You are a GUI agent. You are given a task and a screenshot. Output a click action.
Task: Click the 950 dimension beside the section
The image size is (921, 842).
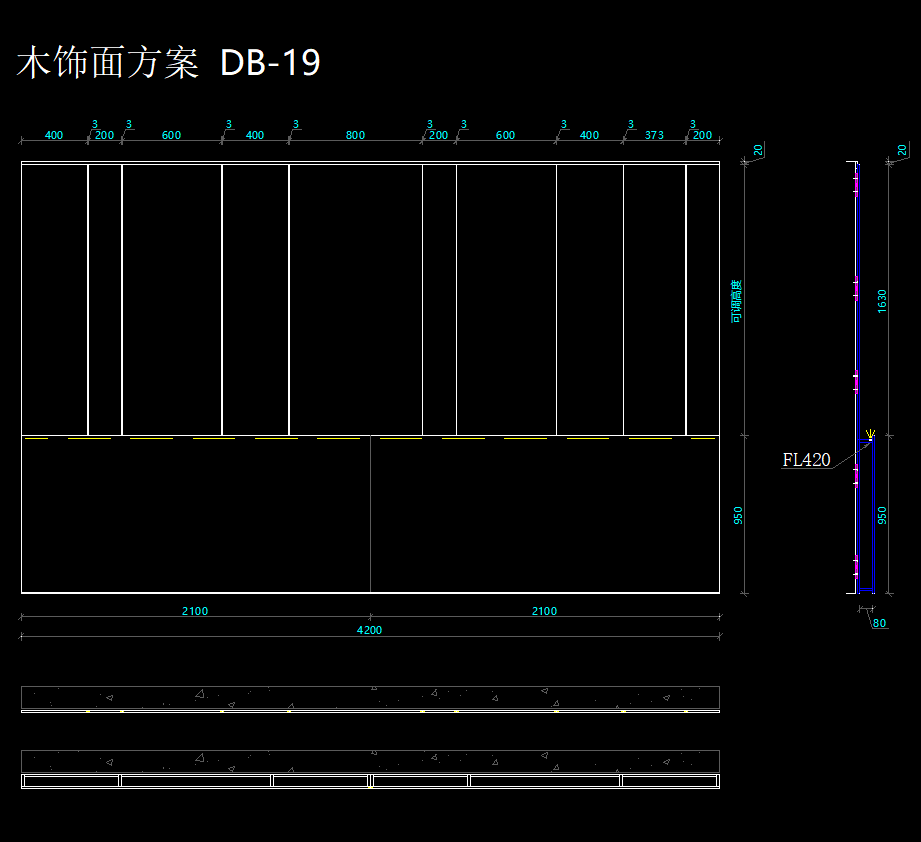point(882,515)
